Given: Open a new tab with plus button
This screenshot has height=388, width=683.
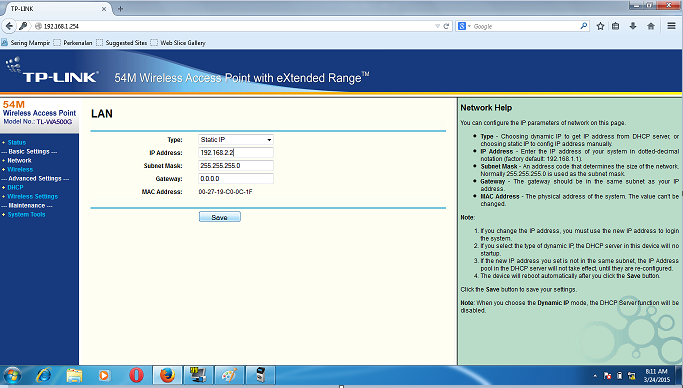Looking at the screenshot, I should click(120, 9).
